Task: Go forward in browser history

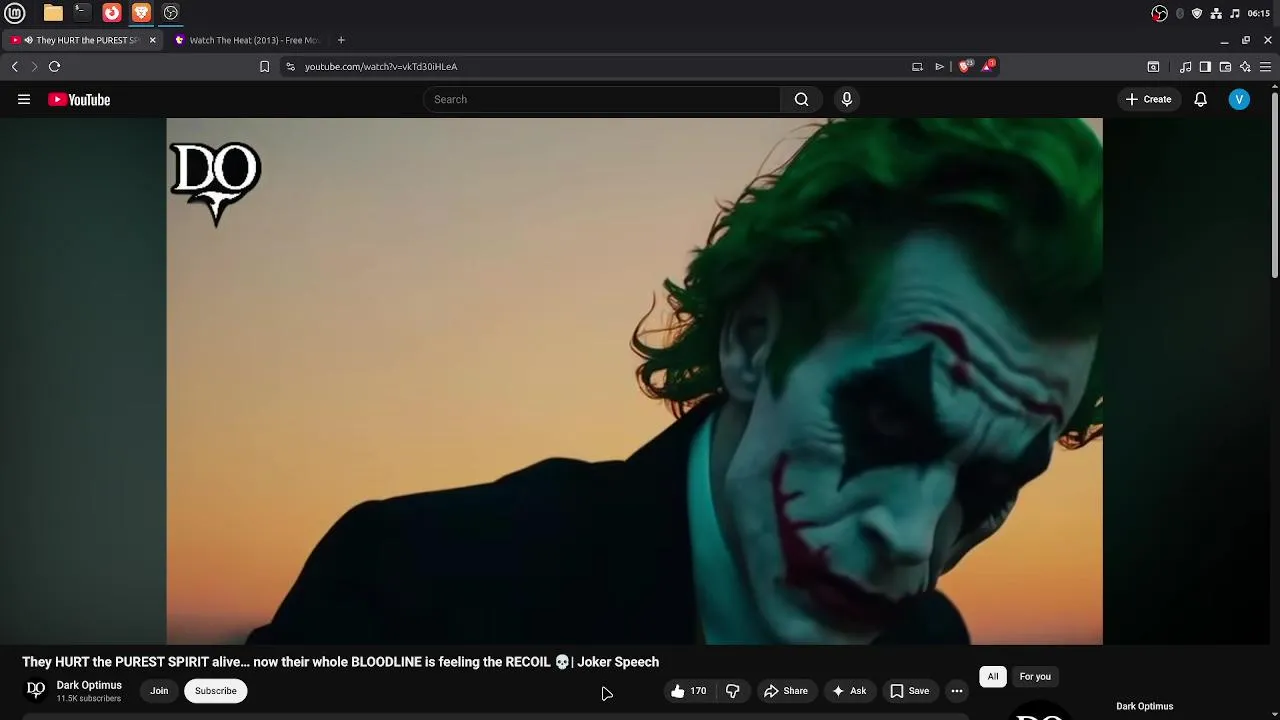Action: click(x=34, y=66)
